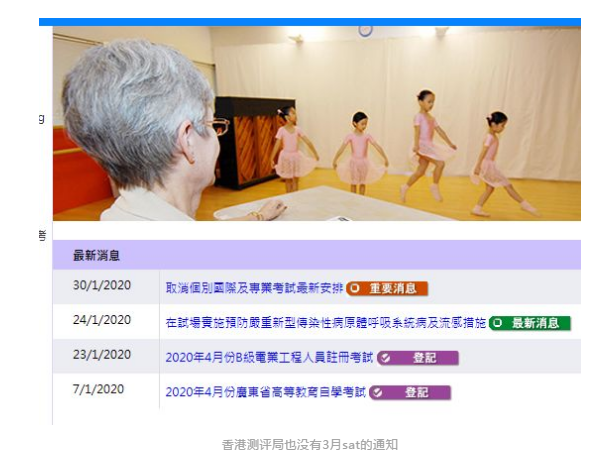Open 取消個別國際及專業考試最新安排 news link
Viewport: 605px width, 464px height.
pyautogui.click(x=254, y=288)
